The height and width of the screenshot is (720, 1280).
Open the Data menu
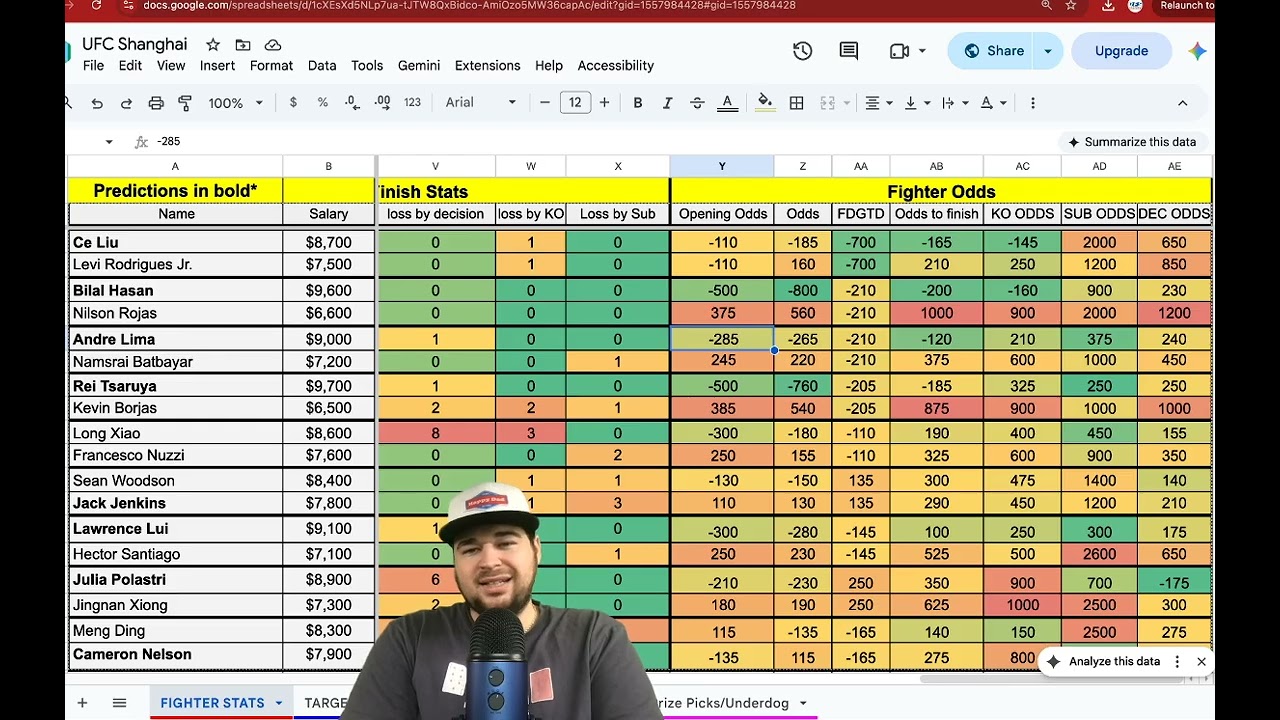(322, 66)
